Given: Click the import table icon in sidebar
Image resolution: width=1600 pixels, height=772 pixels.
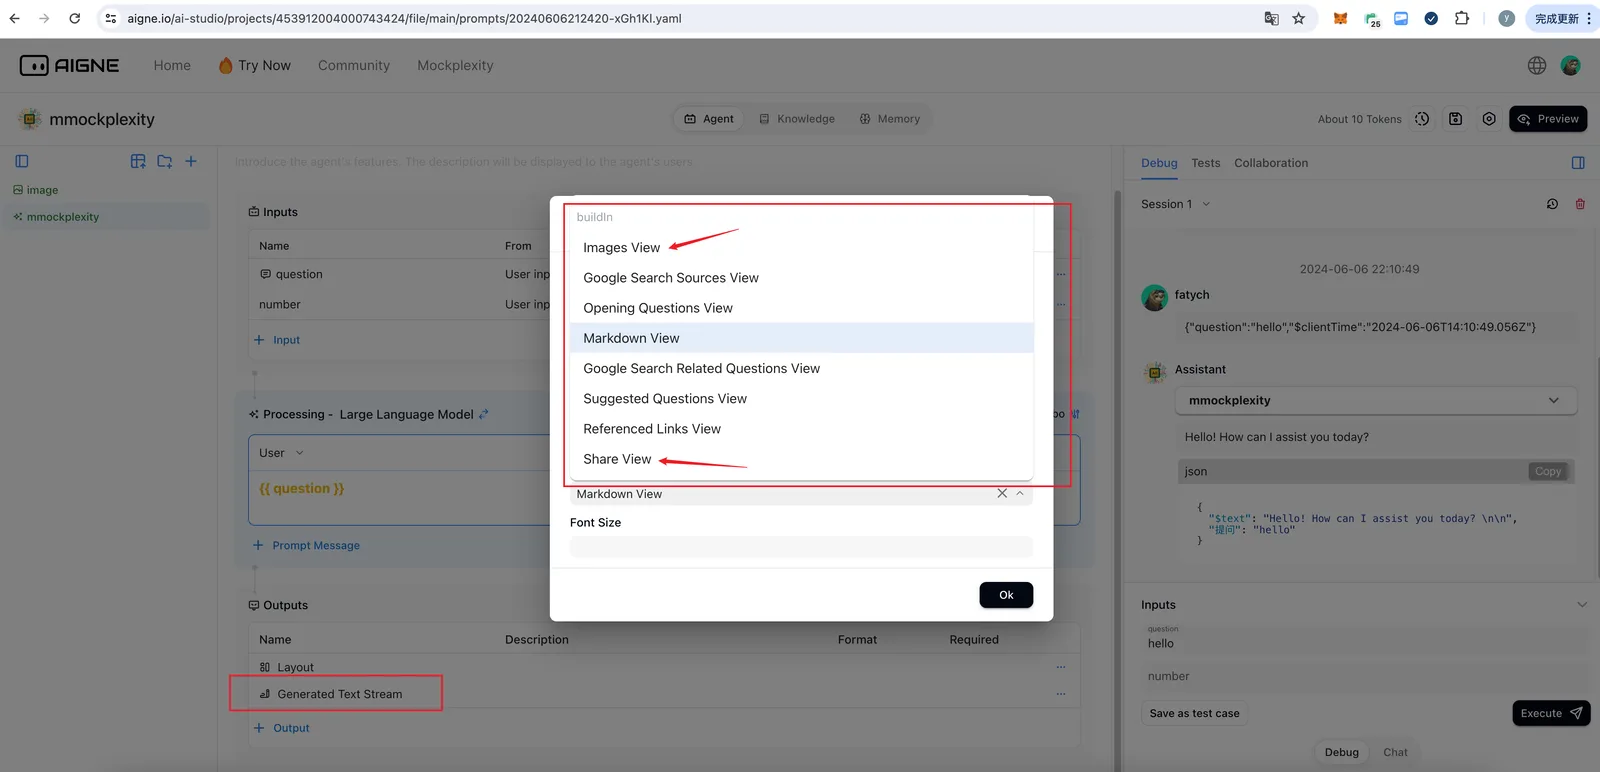Looking at the screenshot, I should (x=138, y=161).
